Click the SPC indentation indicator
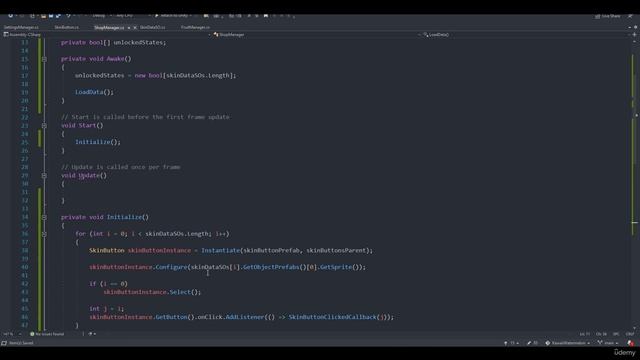The width and height of the screenshot is (640, 360). pos(616,334)
